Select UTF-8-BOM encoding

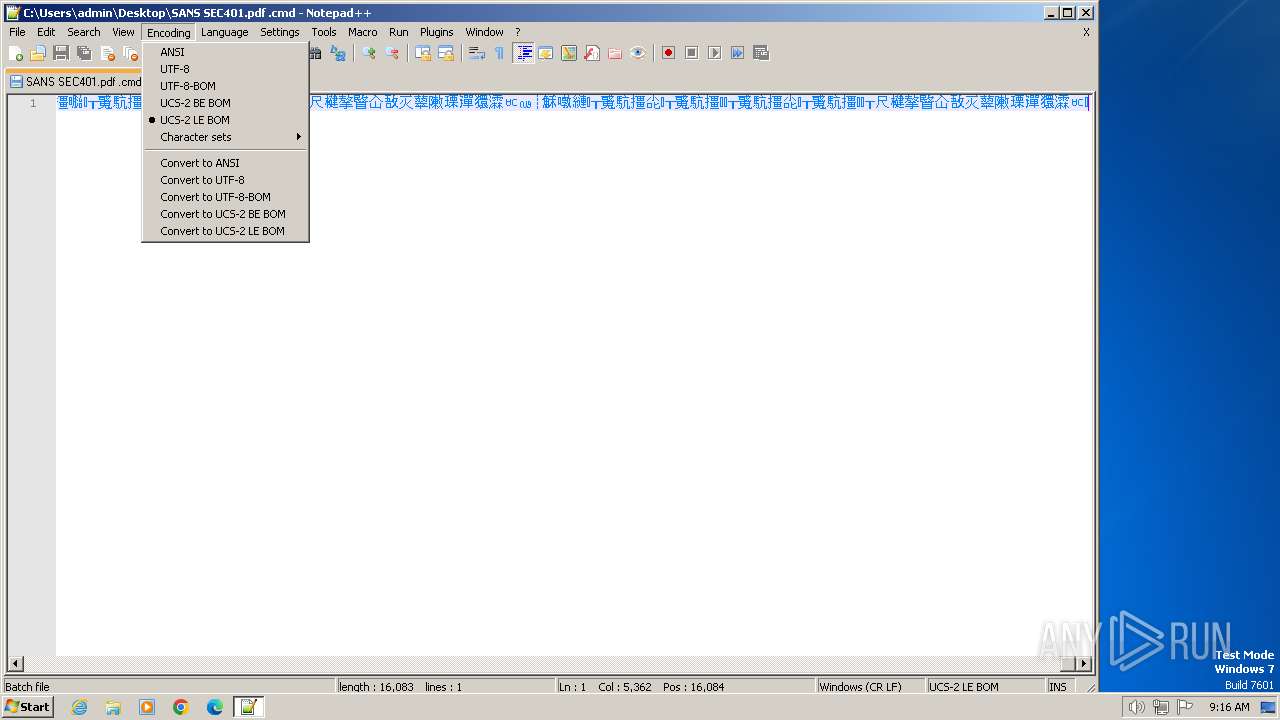tap(225, 86)
